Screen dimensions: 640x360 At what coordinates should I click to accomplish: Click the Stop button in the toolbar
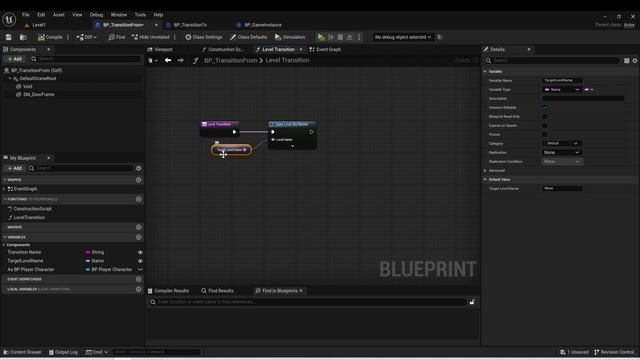click(340, 37)
